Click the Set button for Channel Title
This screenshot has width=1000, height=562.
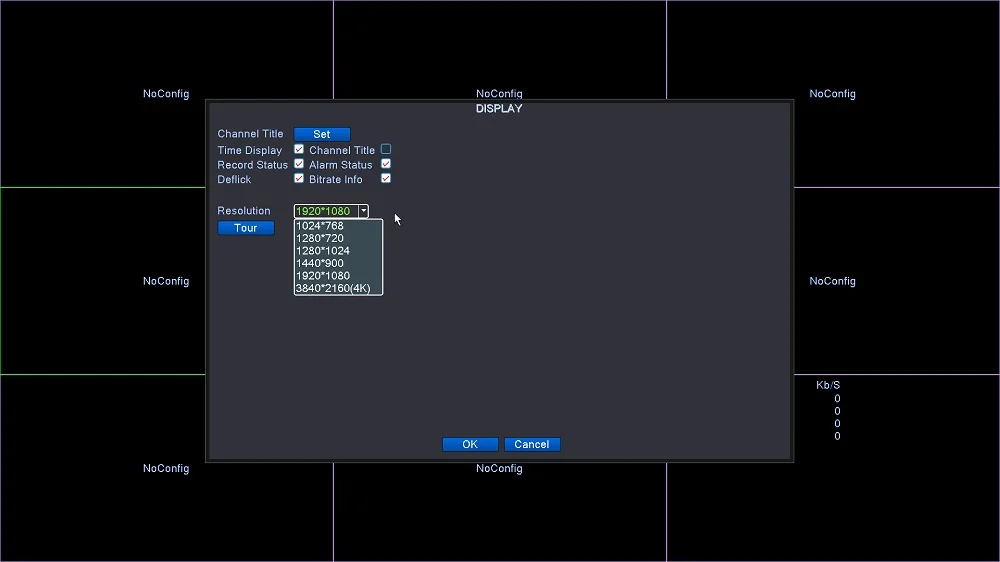tap(321, 134)
